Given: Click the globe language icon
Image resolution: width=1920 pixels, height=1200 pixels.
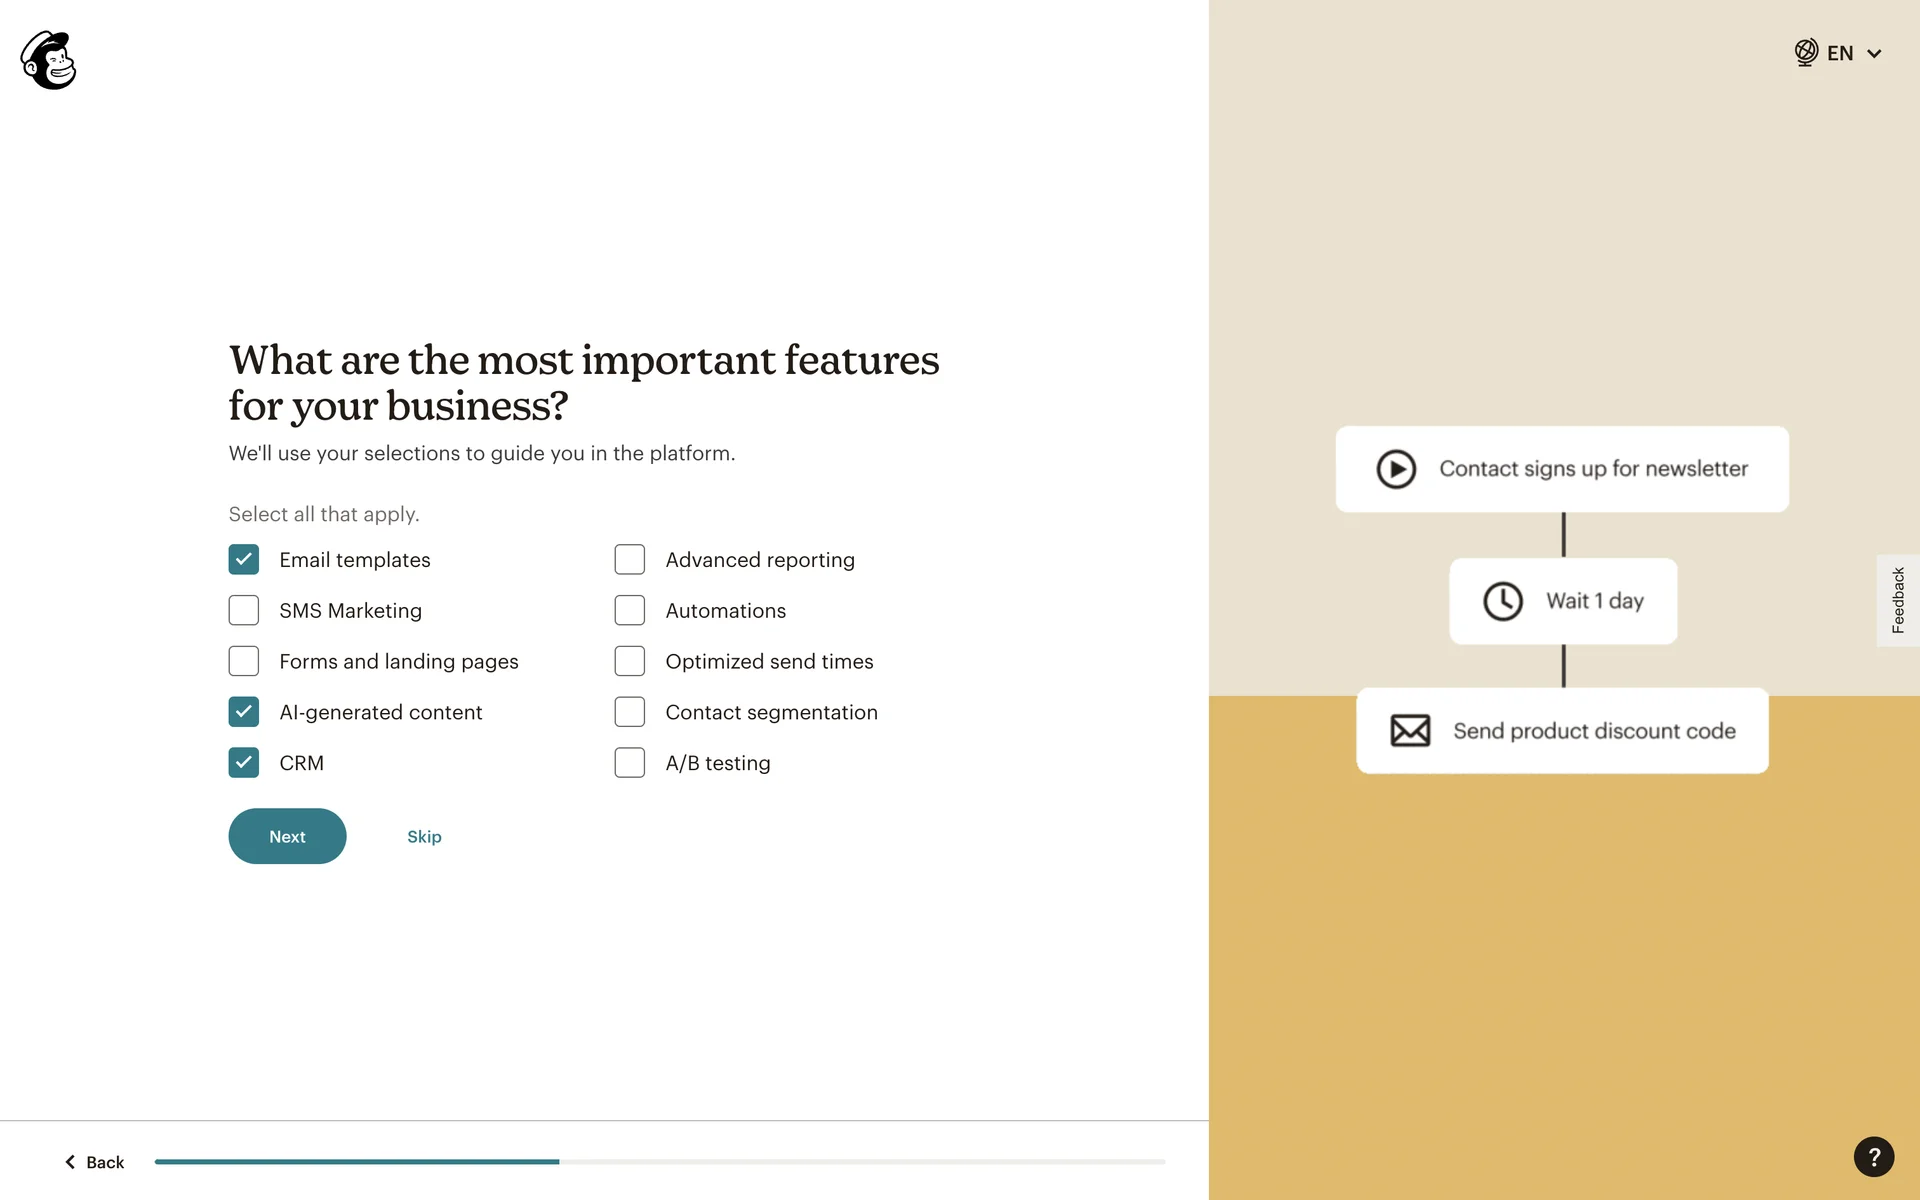Looking at the screenshot, I should coord(1805,52).
